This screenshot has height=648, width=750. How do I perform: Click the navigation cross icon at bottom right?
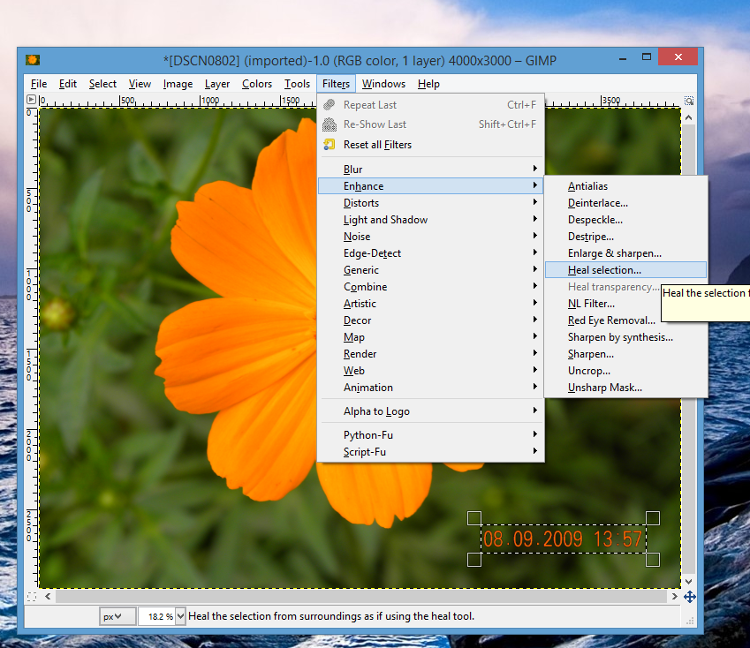coord(689,597)
